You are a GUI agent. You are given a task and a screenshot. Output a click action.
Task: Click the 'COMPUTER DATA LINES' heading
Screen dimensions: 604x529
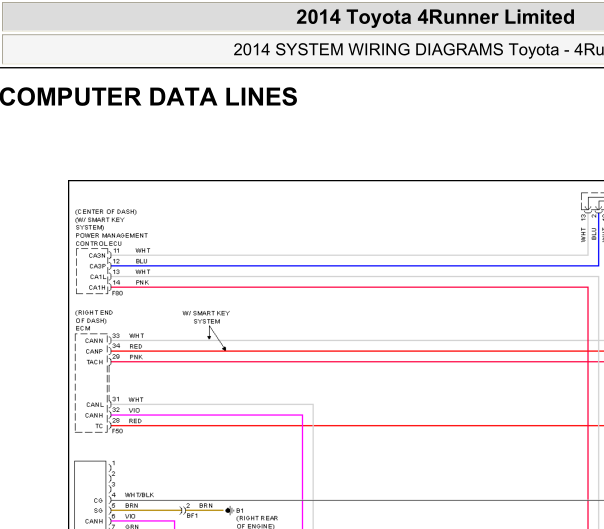click(x=149, y=97)
